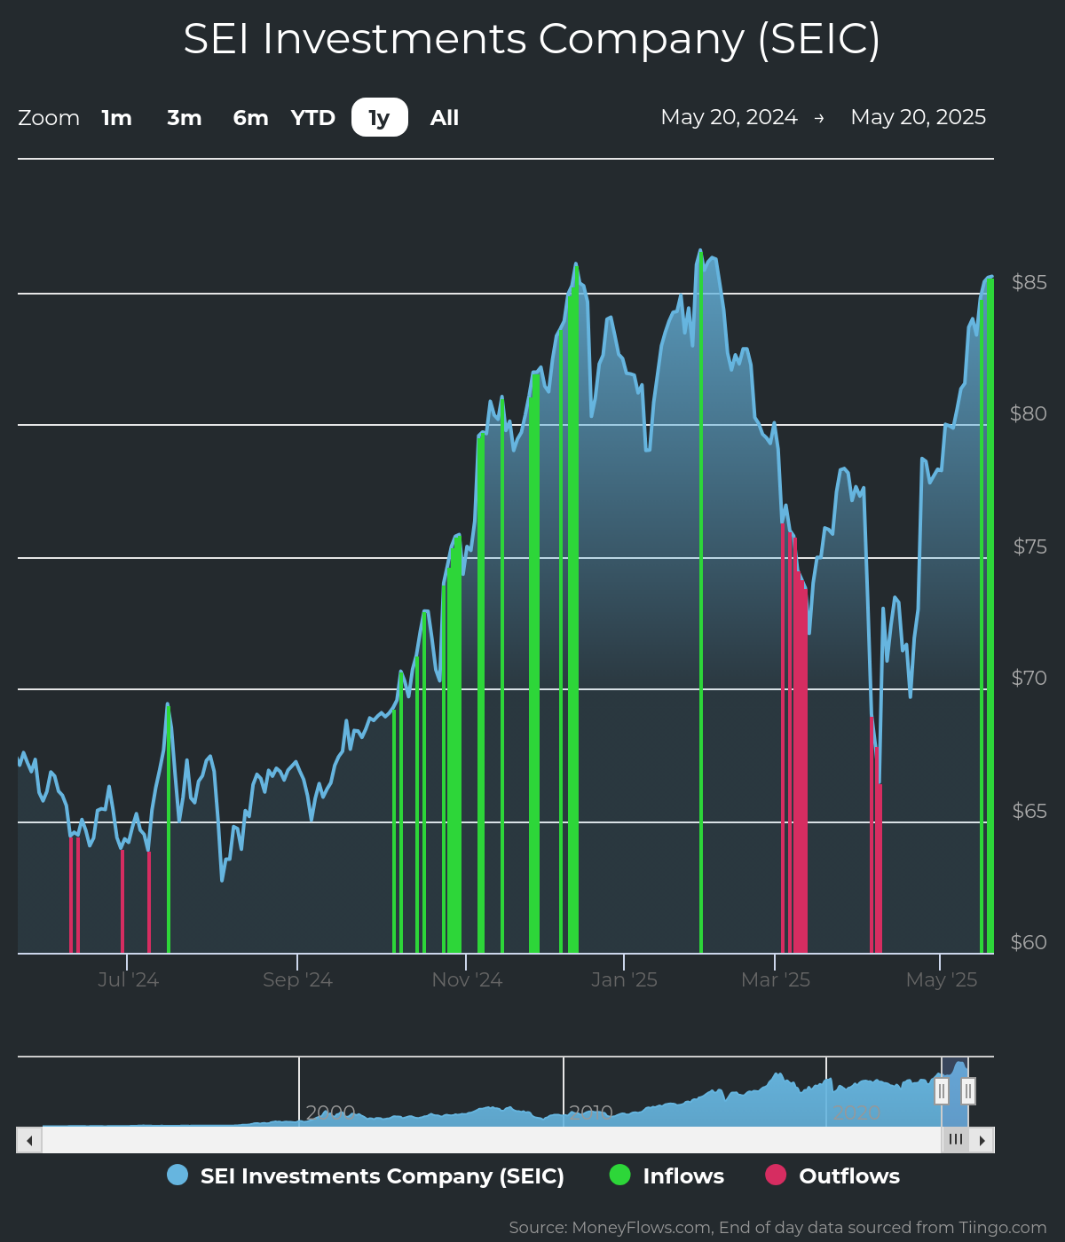Click the navigator scrollbar track
Viewport: 1065px width, 1242px height.
pos(491,1140)
